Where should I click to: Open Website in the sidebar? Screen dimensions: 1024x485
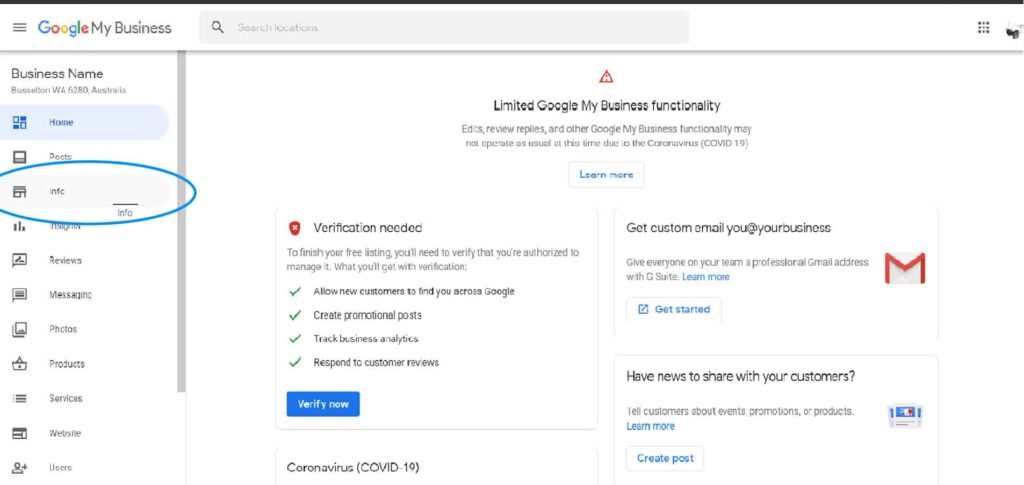click(x=84, y=433)
